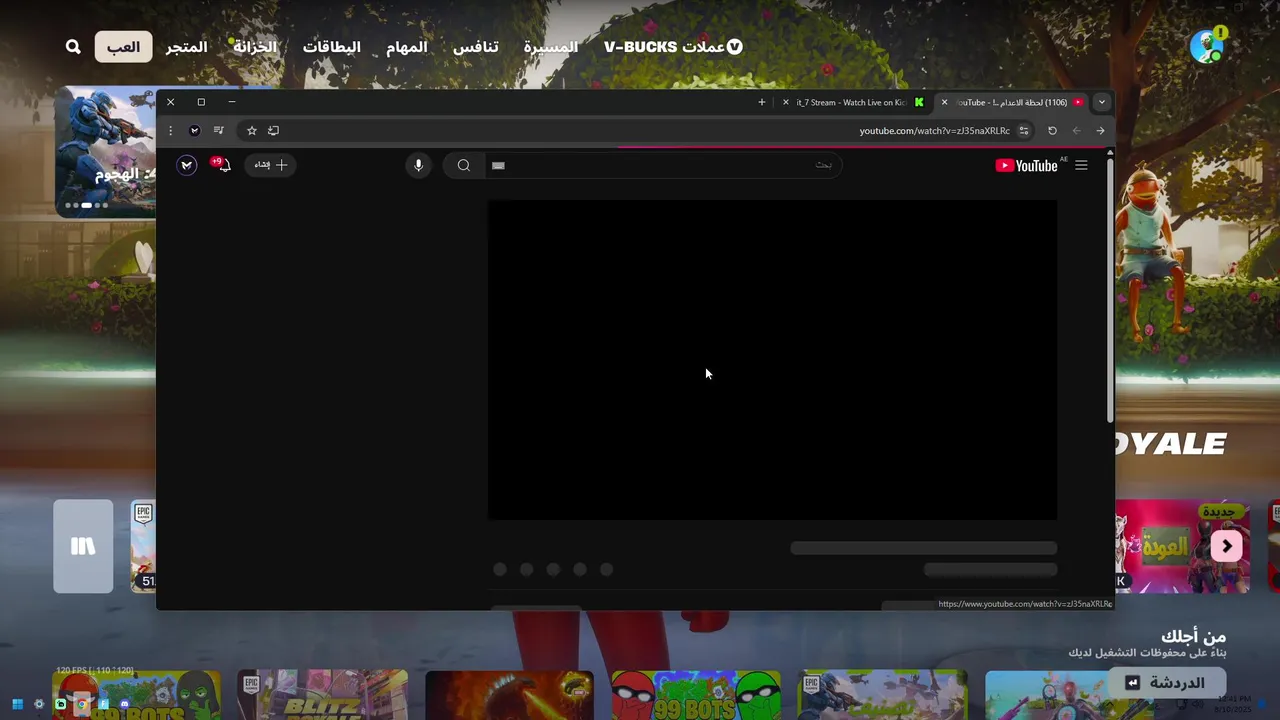Viewport: 1280px width, 720px height.
Task: Open the V-BUCKS عملات menu item
Action: pyautogui.click(x=673, y=47)
